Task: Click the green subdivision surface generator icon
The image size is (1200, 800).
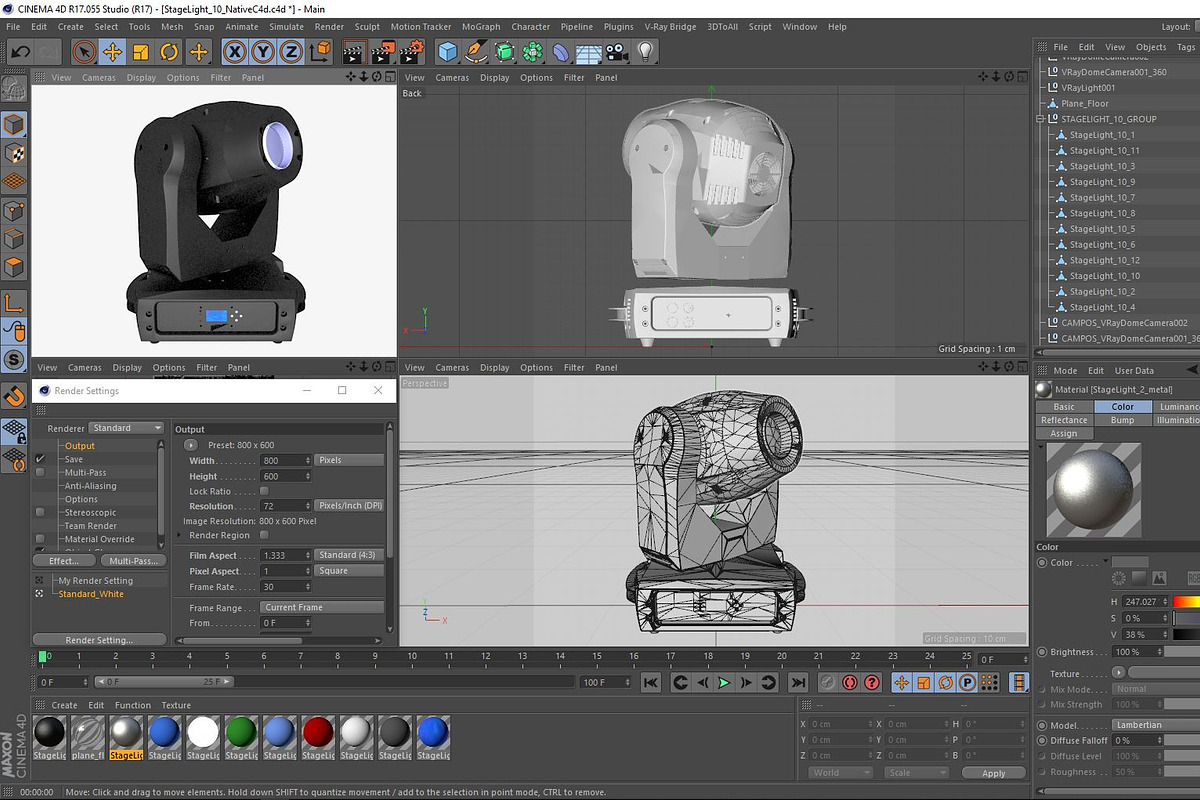Action: pos(505,52)
